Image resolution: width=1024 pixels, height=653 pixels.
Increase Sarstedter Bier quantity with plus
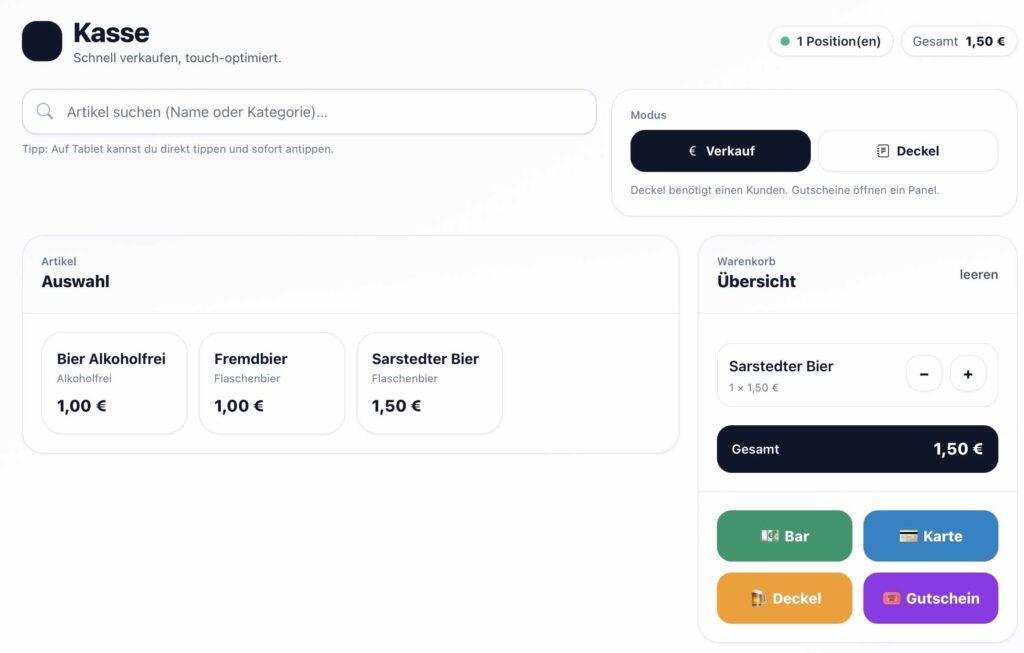pyautogui.click(x=968, y=374)
